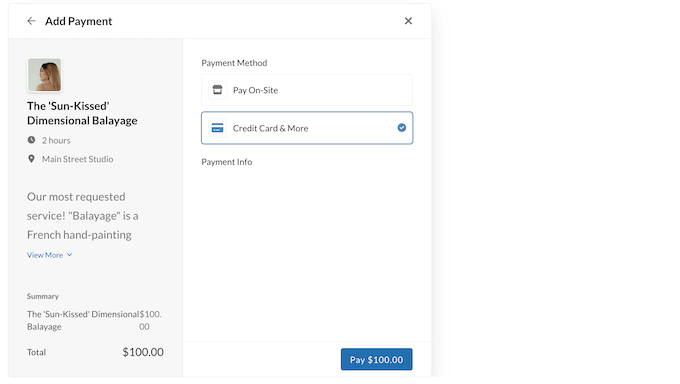
Task: Click the 'Our most requested service' description
Action: pyautogui.click(x=82, y=216)
